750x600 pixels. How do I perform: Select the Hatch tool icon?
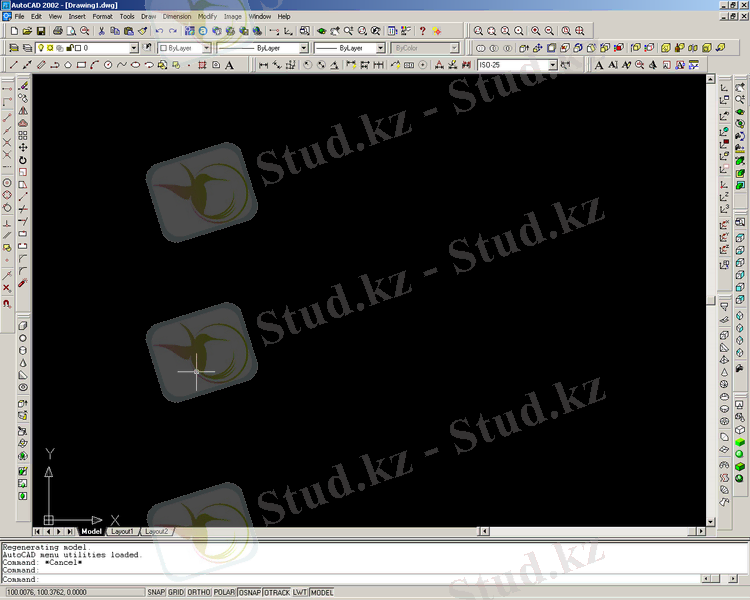click(x=202, y=65)
